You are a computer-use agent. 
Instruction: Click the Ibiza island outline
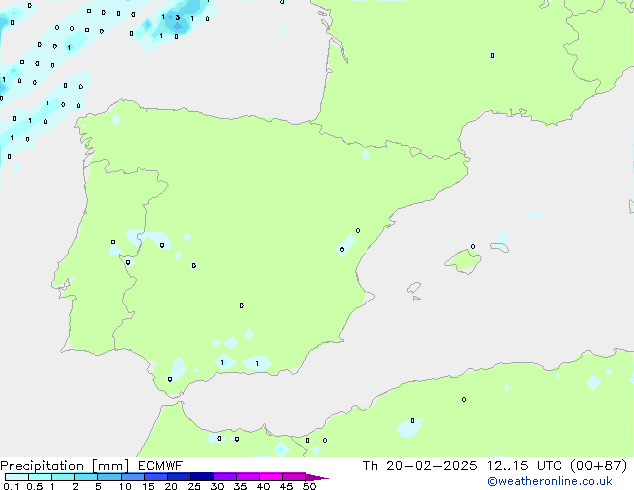pos(414,288)
